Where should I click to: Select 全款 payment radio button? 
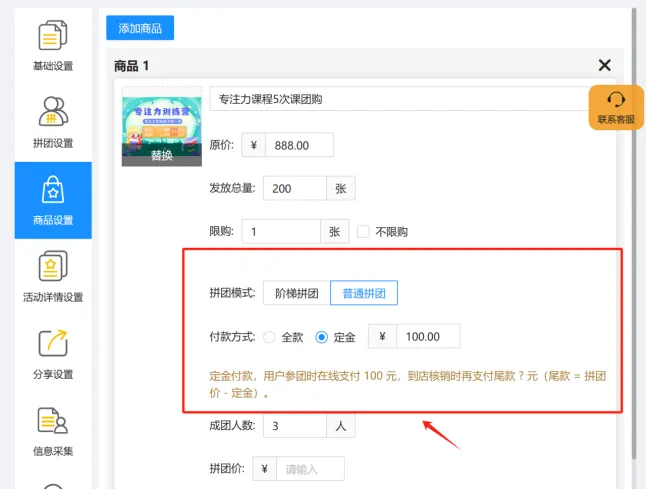click(270, 337)
